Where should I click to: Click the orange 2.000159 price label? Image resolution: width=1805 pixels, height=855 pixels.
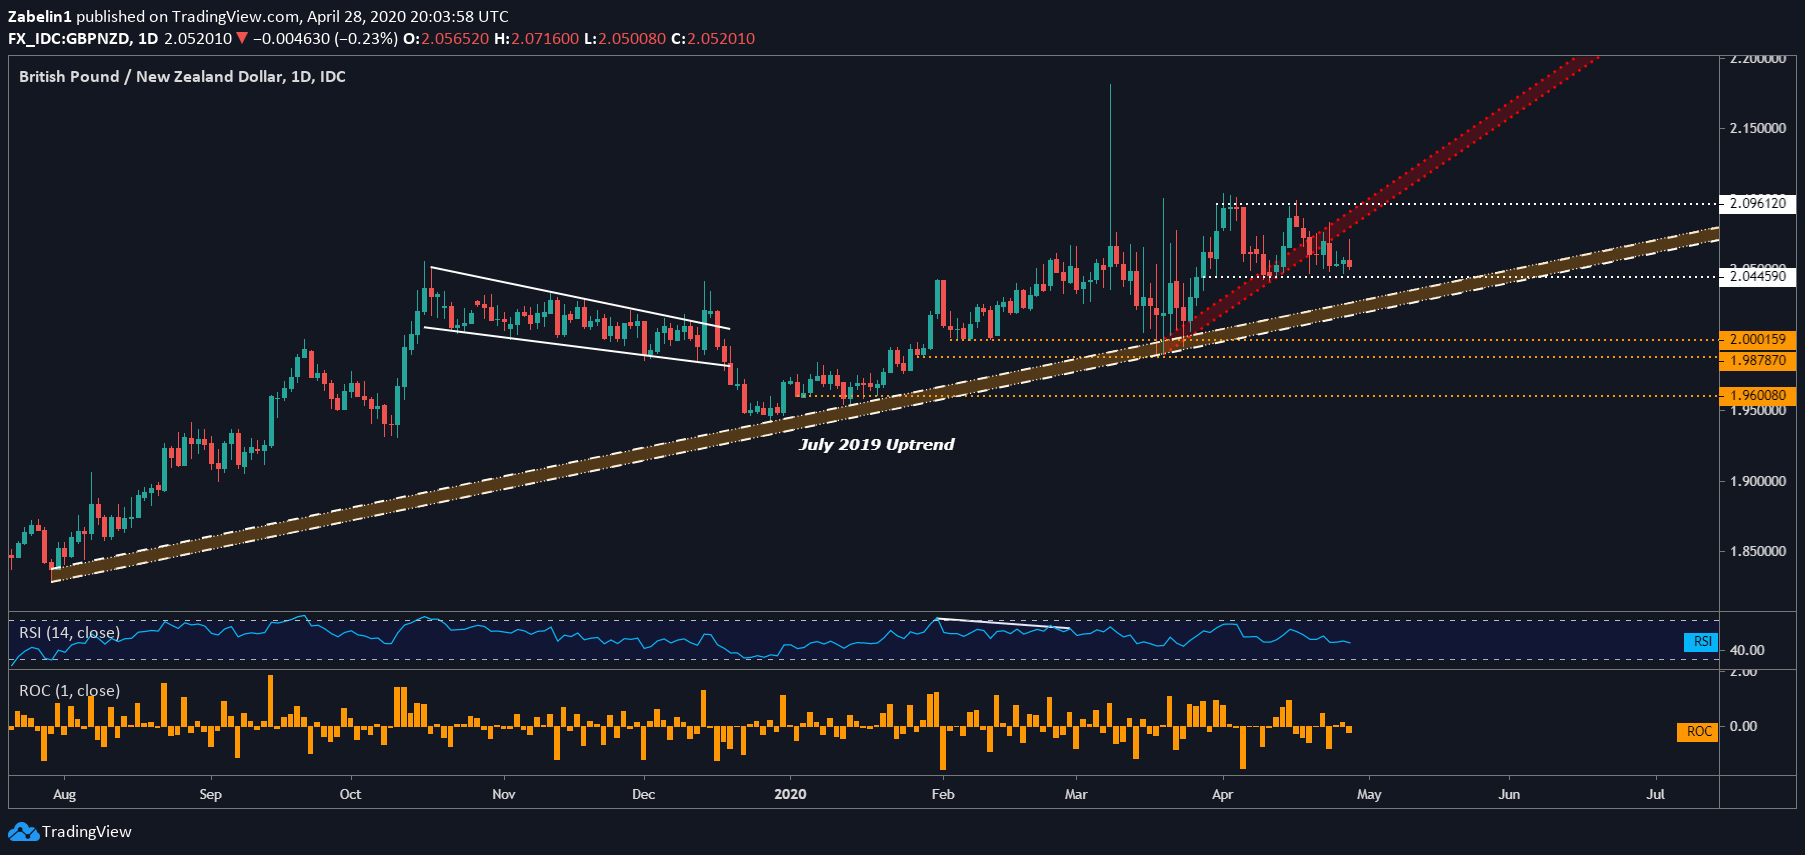1758,339
